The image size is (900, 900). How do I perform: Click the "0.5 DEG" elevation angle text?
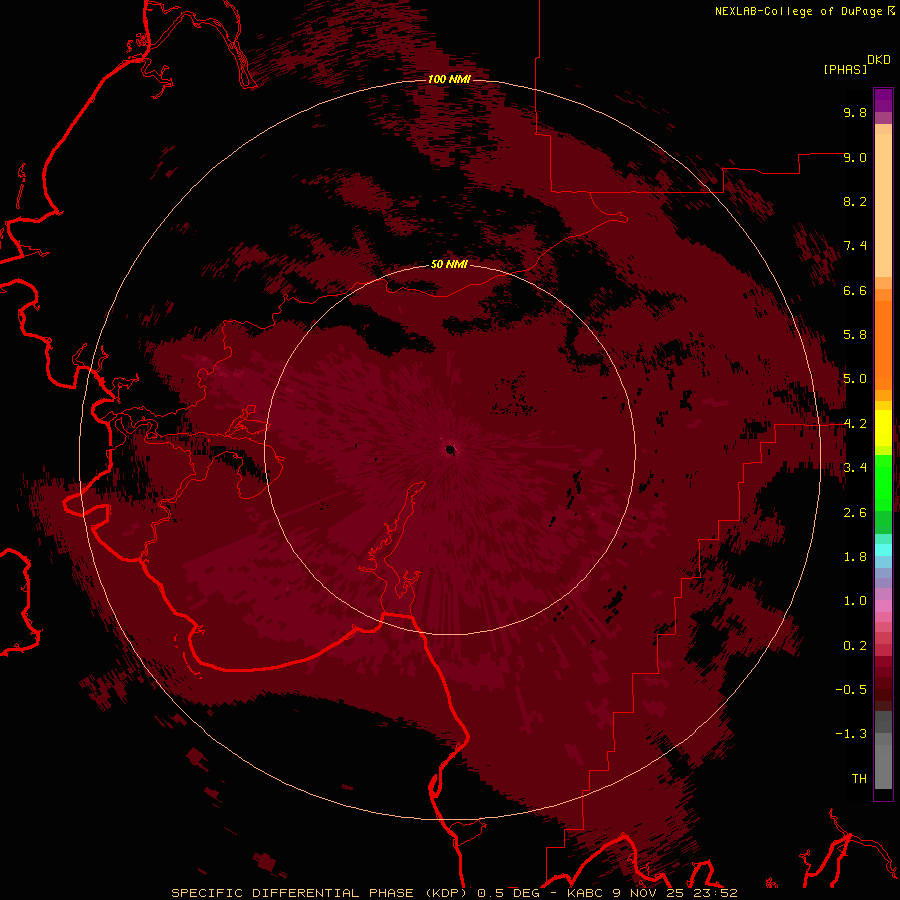pos(509,893)
